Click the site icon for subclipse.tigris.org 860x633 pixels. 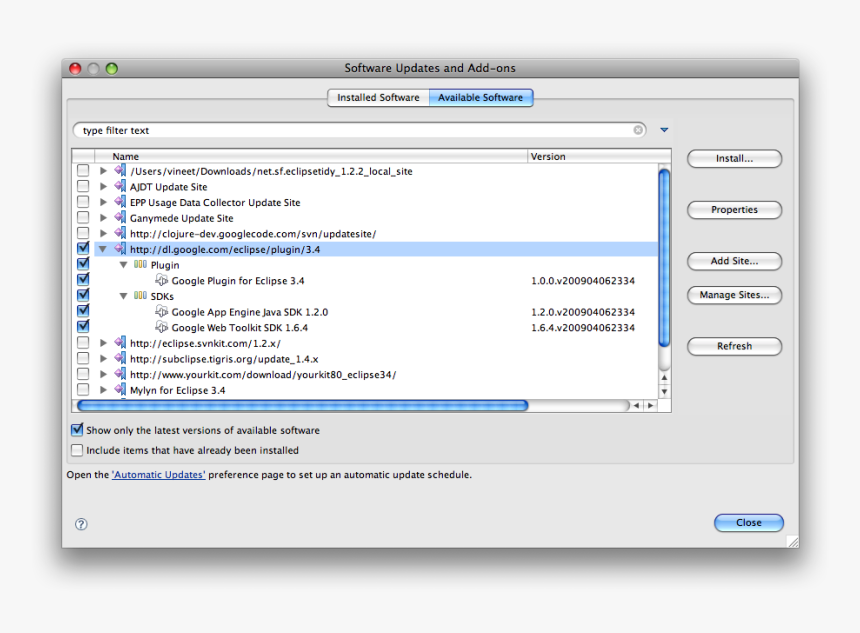(x=120, y=358)
